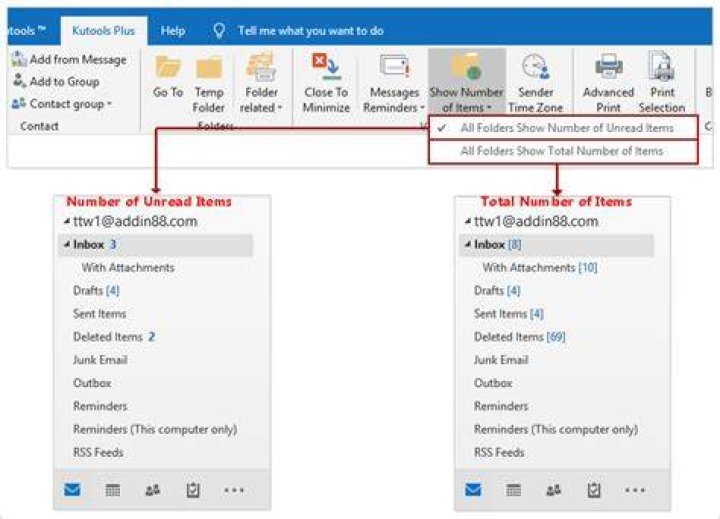This screenshot has height=519, width=720.
Task: Collapse ttw1@addin88.com account in total pane
Action: (x=468, y=221)
